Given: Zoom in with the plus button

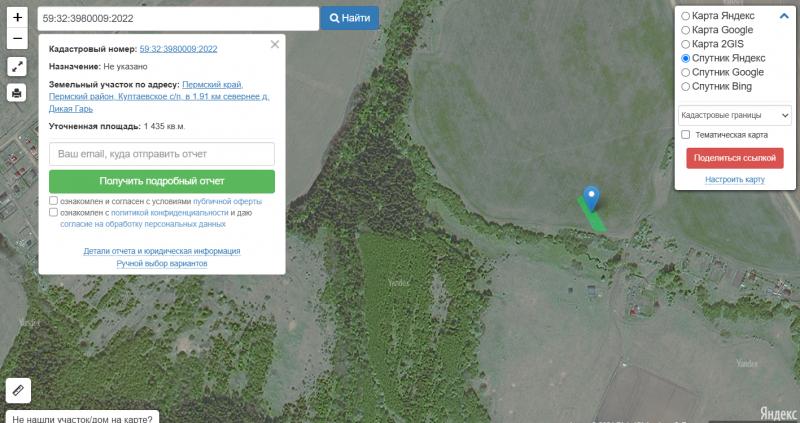Looking at the screenshot, I should [17, 18].
